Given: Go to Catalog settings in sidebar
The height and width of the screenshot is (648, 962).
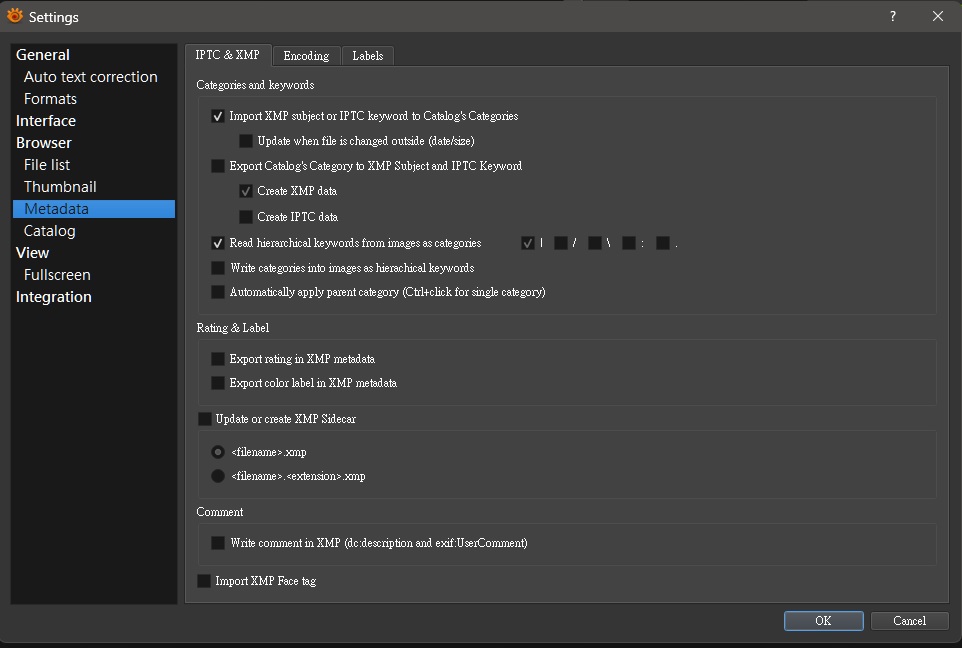Looking at the screenshot, I should pyautogui.click(x=50, y=231).
